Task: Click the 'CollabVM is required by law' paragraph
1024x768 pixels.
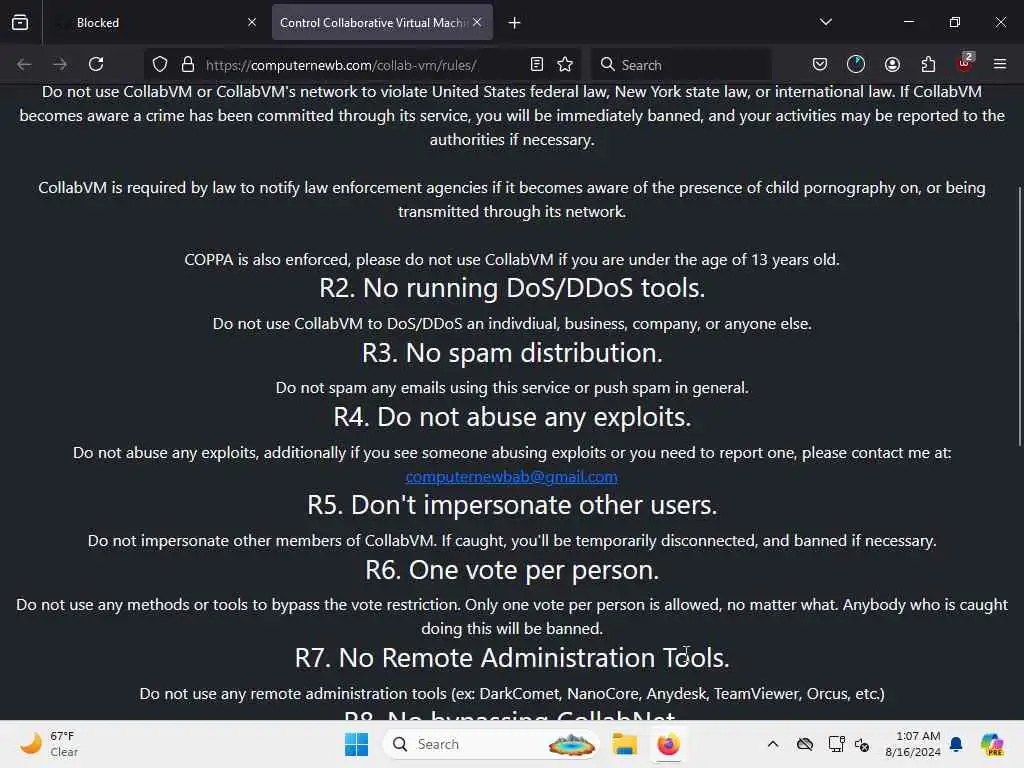Action: point(512,200)
